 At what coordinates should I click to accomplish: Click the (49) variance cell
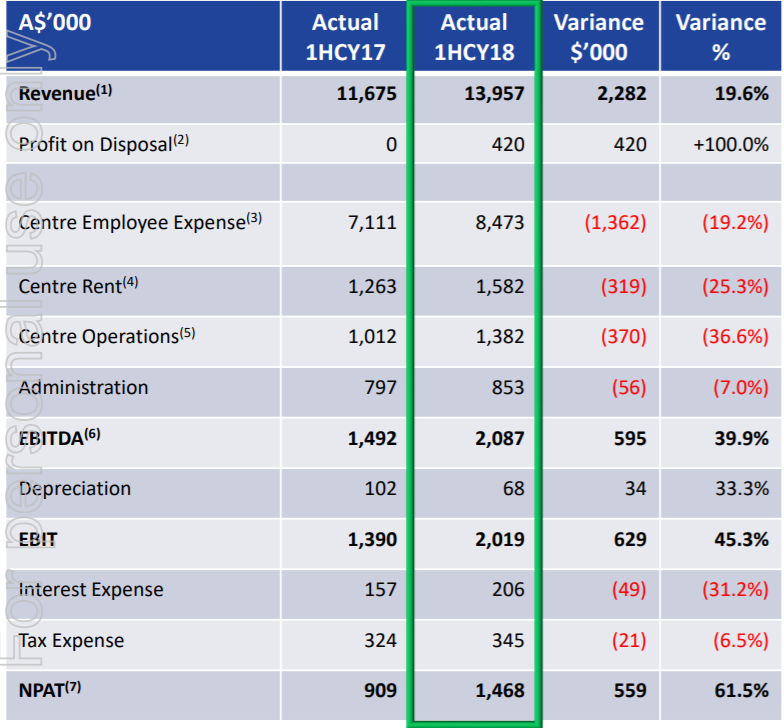629,590
